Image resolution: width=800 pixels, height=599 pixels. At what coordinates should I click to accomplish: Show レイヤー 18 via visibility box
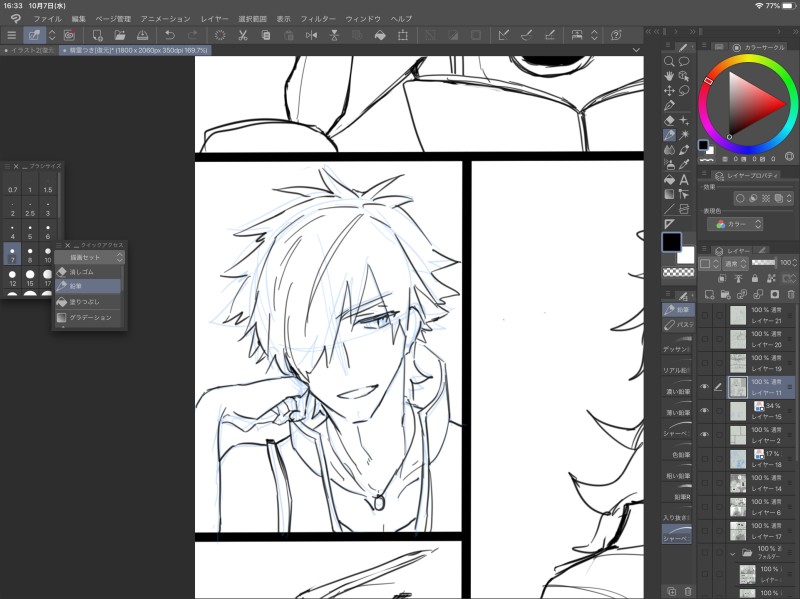pos(705,459)
